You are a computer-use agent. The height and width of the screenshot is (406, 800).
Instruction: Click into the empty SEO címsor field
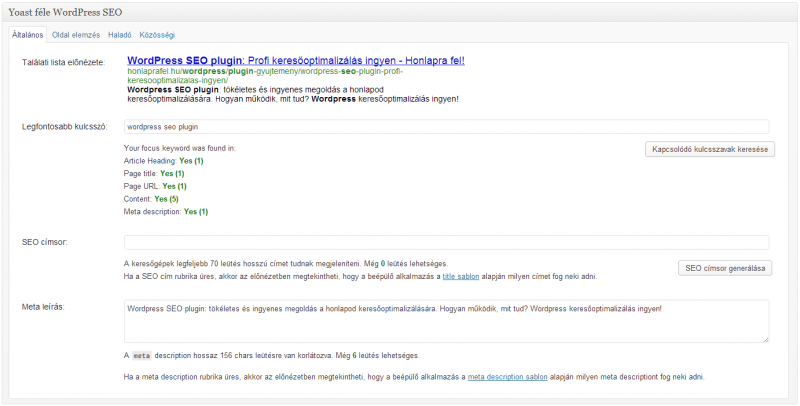point(446,242)
